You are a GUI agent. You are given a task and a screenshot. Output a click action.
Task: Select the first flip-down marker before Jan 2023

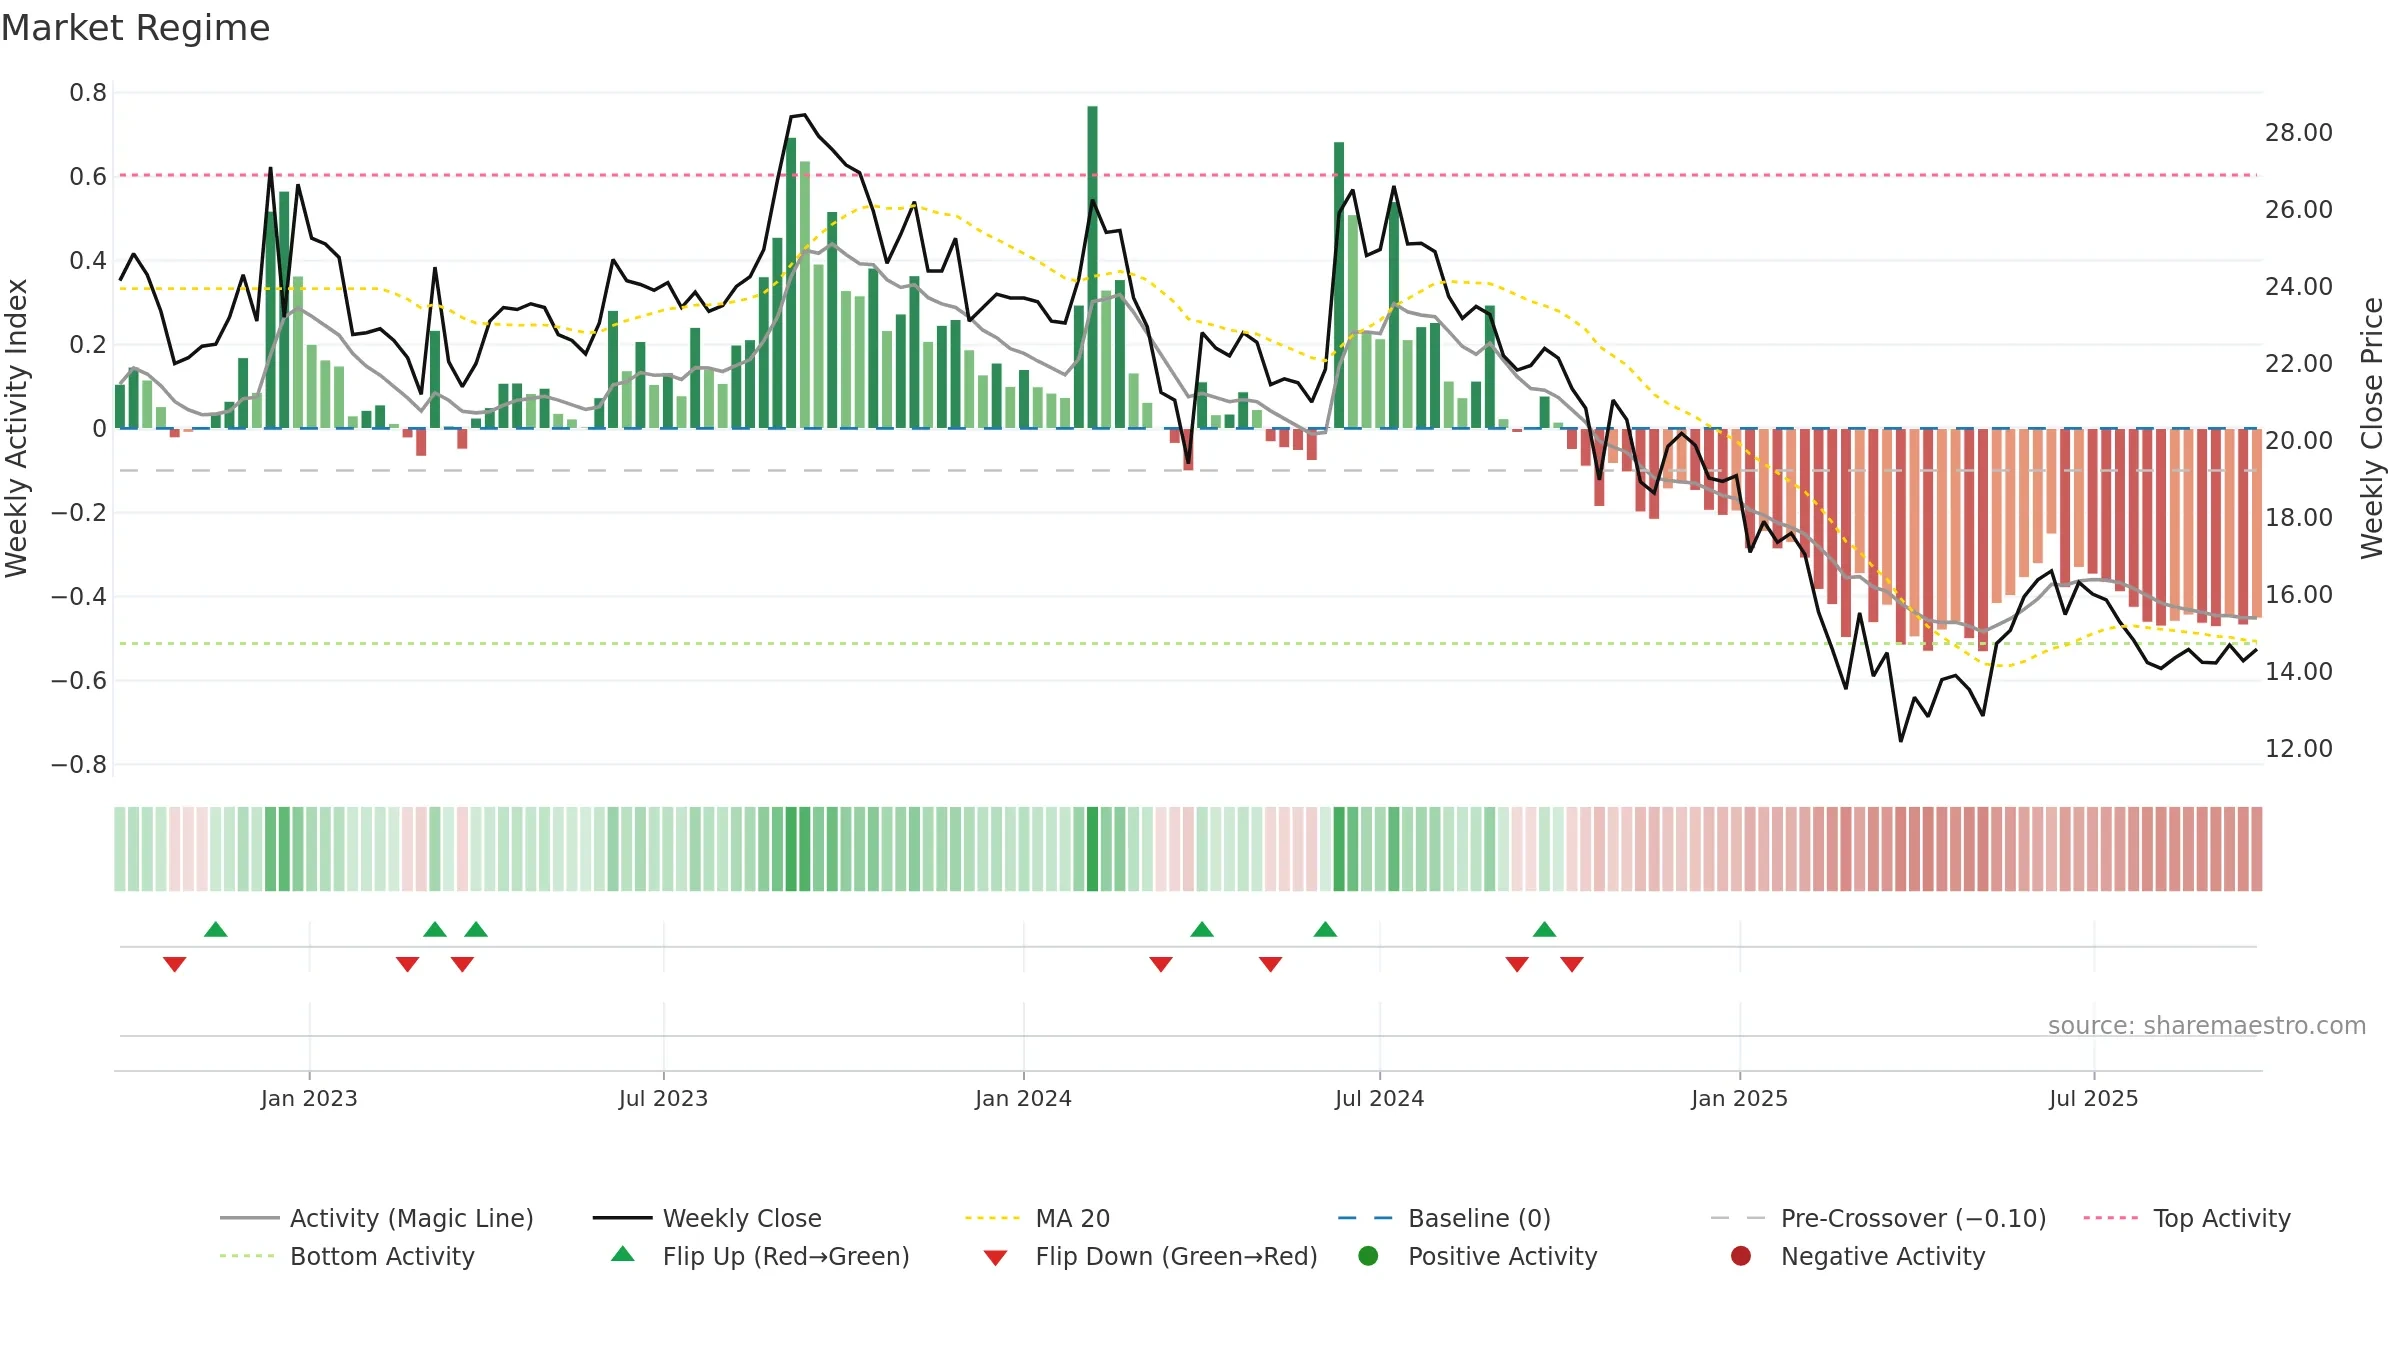click(175, 964)
